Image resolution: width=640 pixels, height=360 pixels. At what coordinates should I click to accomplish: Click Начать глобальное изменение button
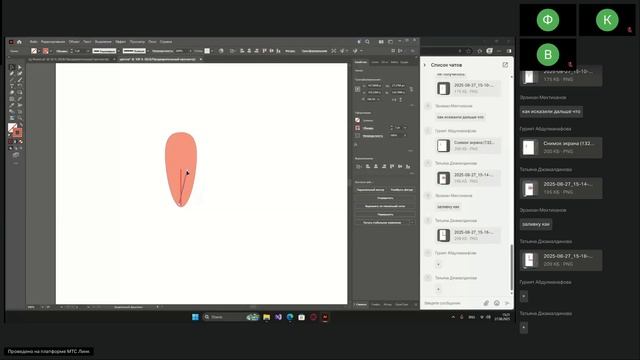pos(382,222)
